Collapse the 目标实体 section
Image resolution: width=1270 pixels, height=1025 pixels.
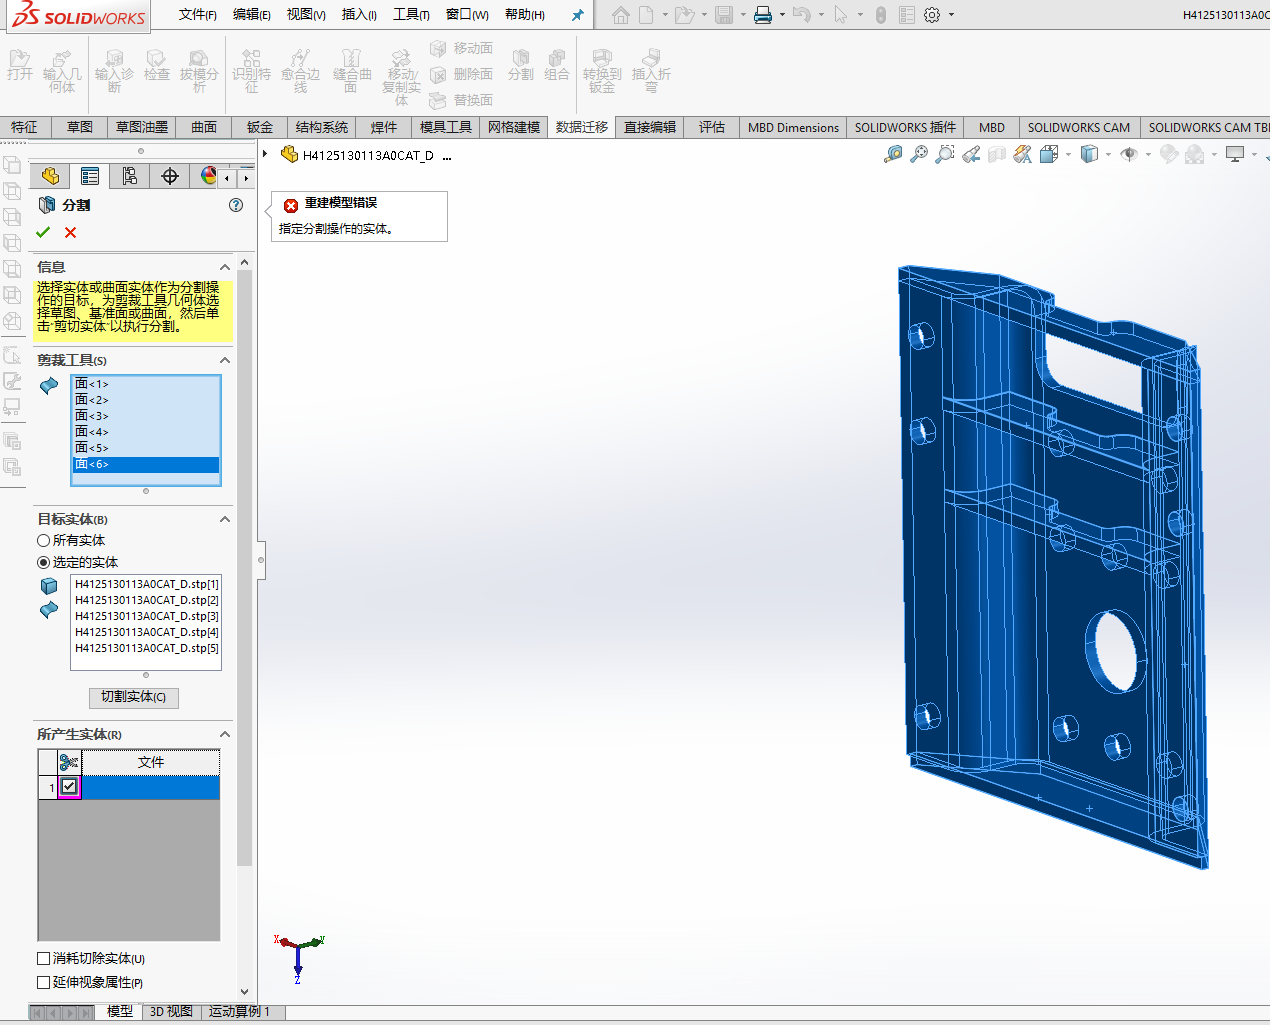coord(225,519)
